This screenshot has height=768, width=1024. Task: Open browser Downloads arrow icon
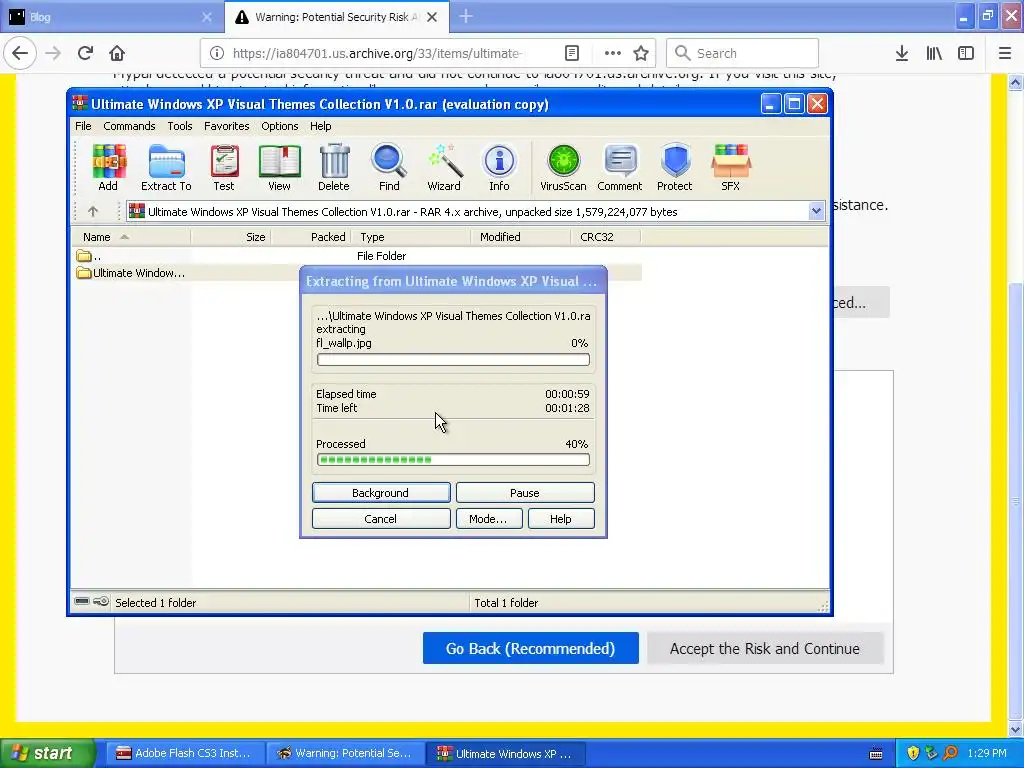tap(902, 53)
